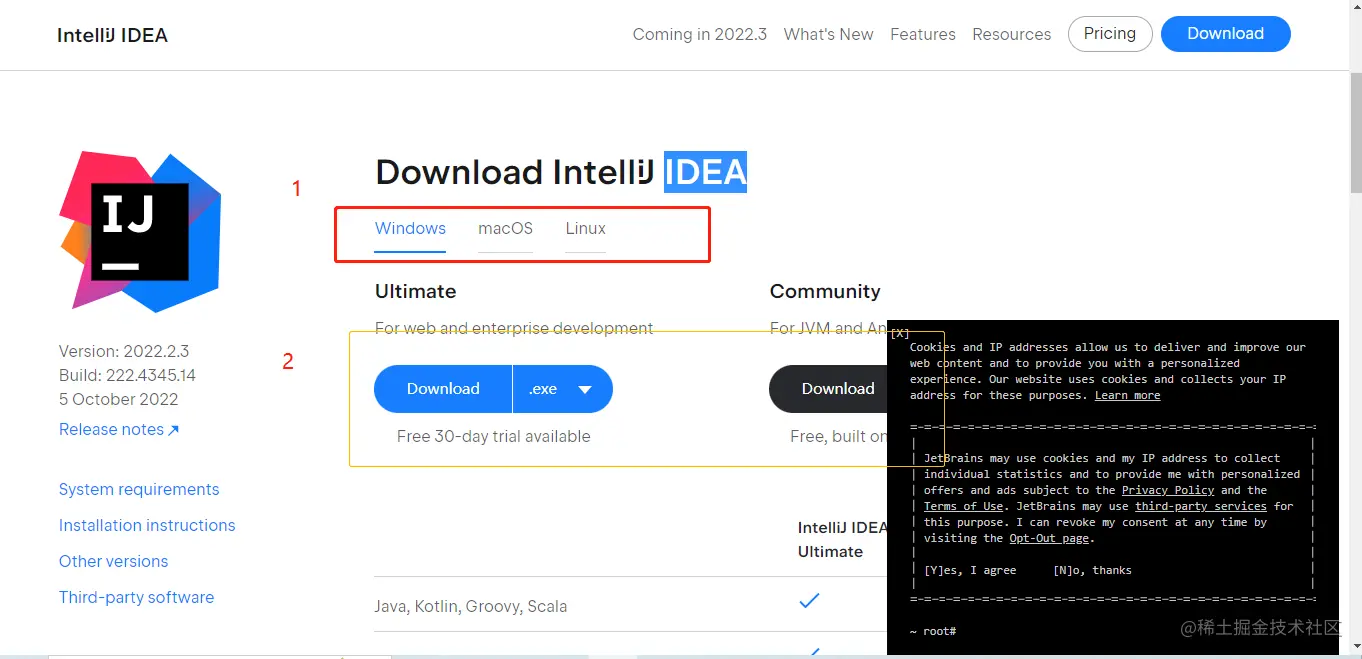Image resolution: width=1362 pixels, height=659 pixels.
Task: Open the What's New menu item
Action: click(x=829, y=34)
